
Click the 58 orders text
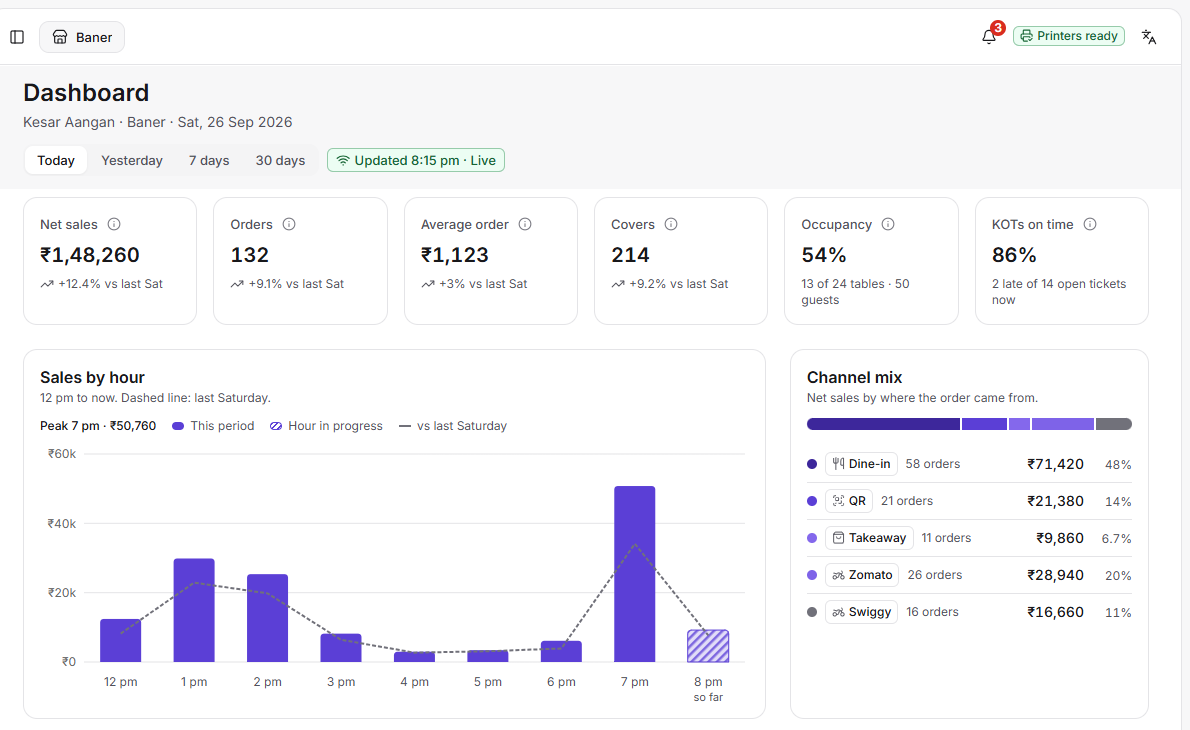pos(933,464)
